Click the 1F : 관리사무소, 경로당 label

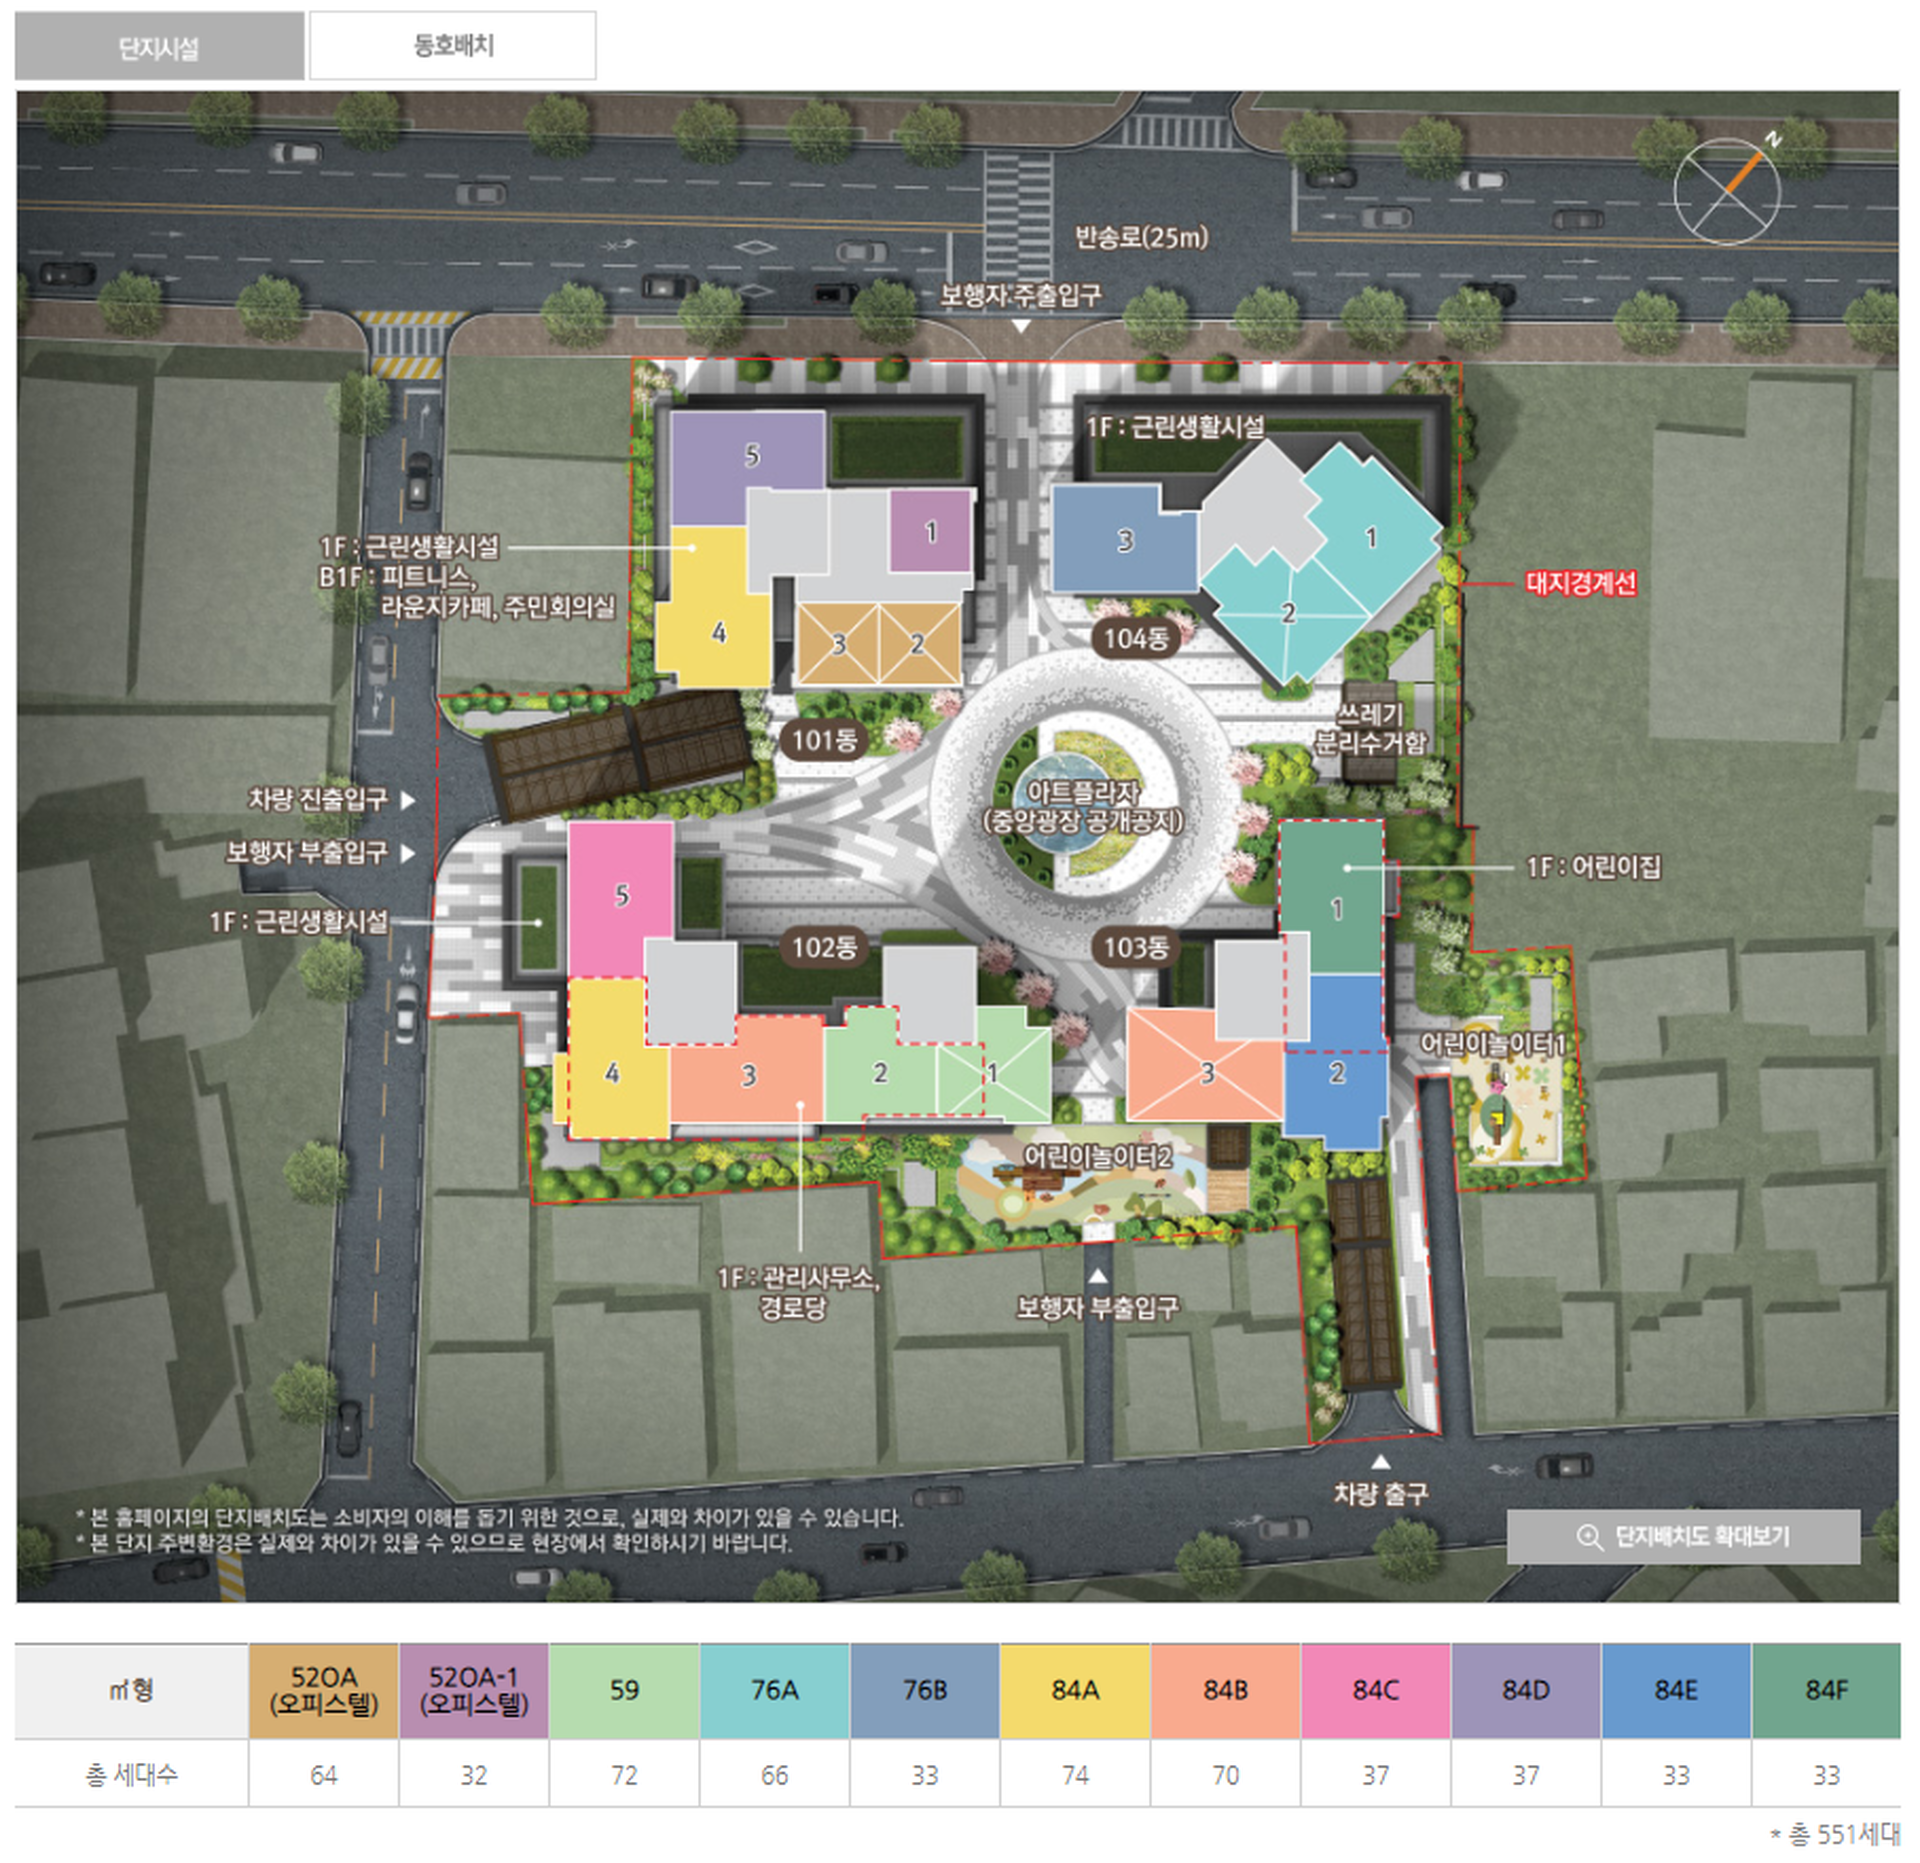pyautogui.click(x=797, y=1292)
